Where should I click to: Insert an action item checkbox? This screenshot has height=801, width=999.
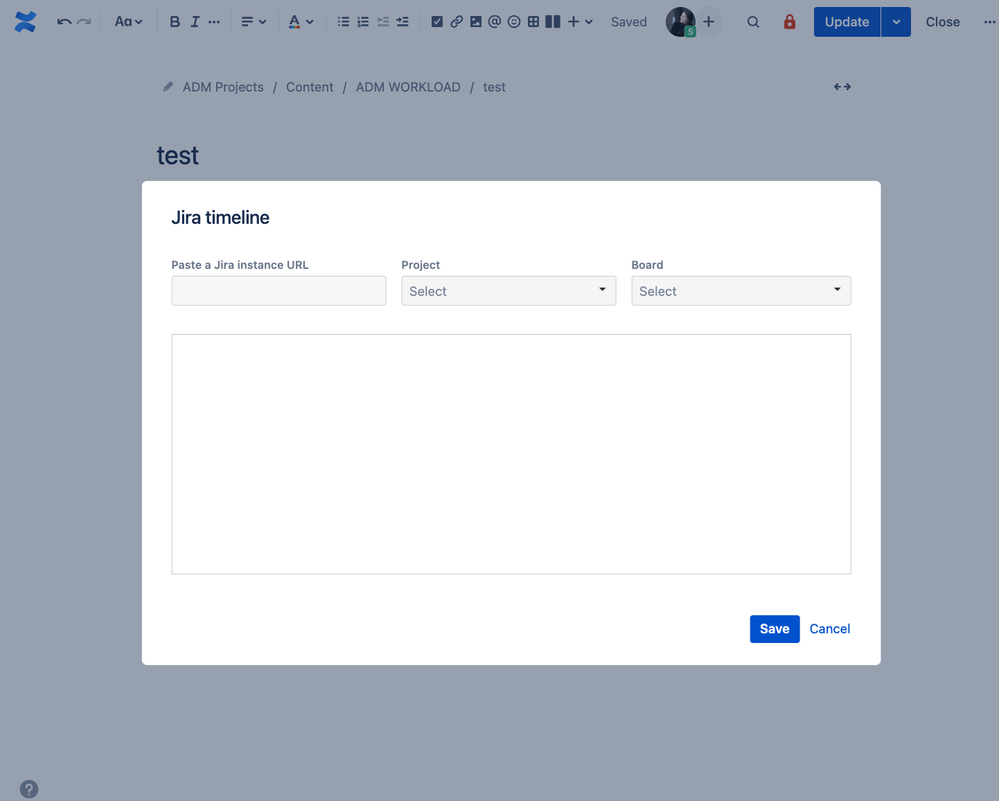pyautogui.click(x=437, y=22)
